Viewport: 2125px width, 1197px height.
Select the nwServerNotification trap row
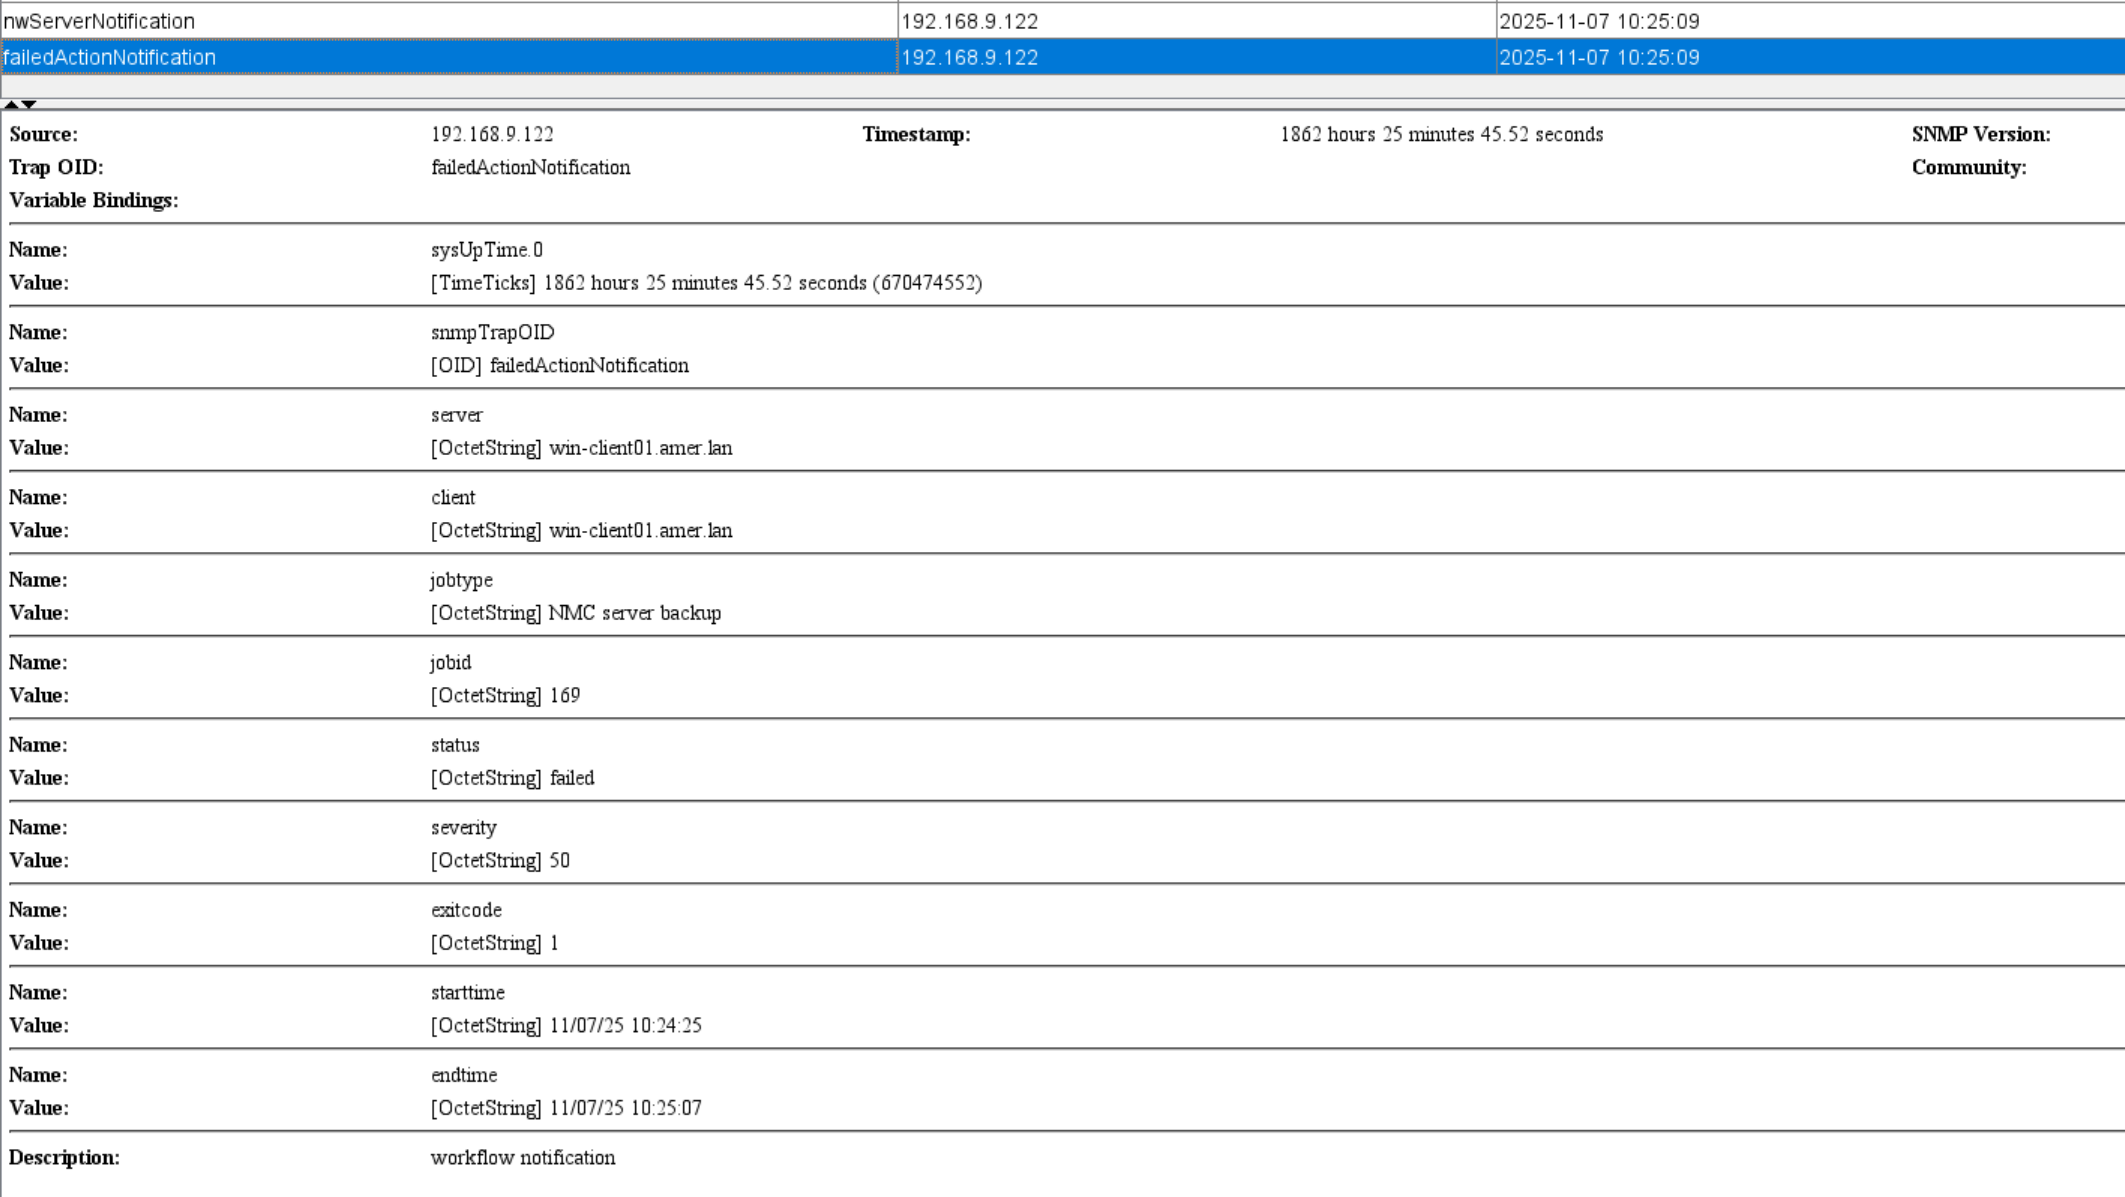click(x=99, y=21)
